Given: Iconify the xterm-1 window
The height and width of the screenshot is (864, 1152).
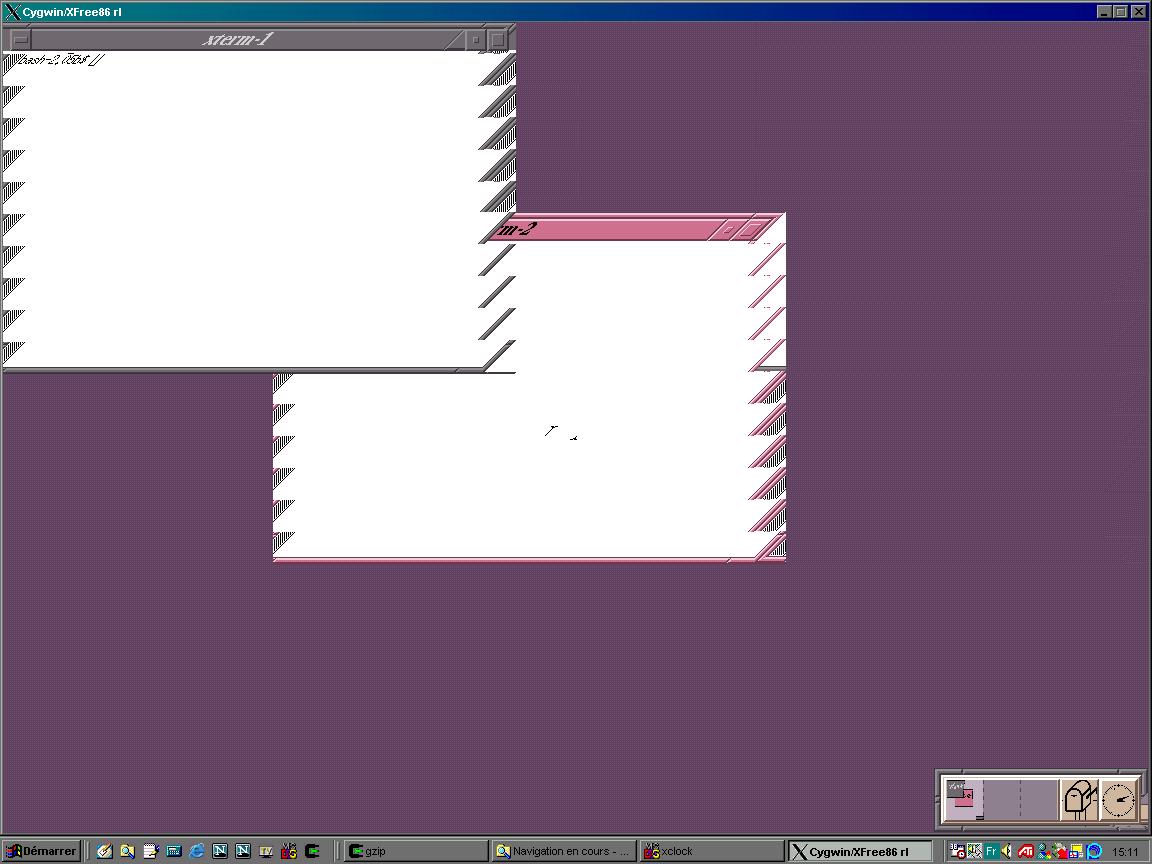Looking at the screenshot, I should click(476, 40).
